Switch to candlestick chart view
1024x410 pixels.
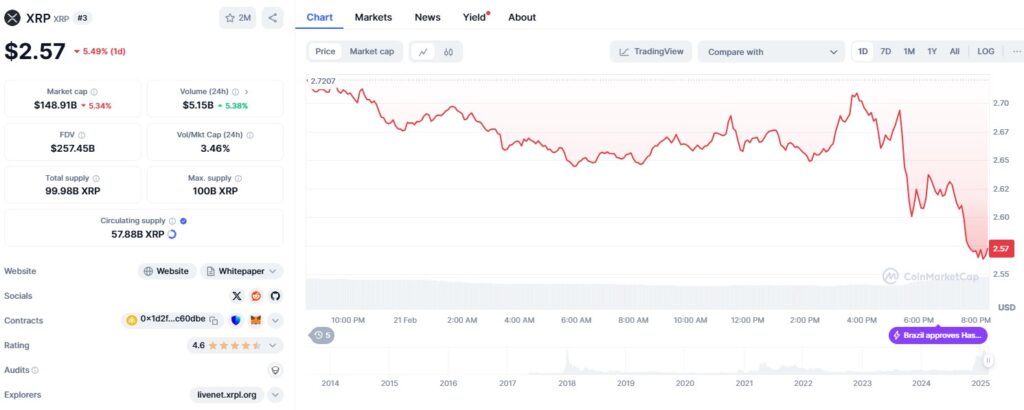448,52
